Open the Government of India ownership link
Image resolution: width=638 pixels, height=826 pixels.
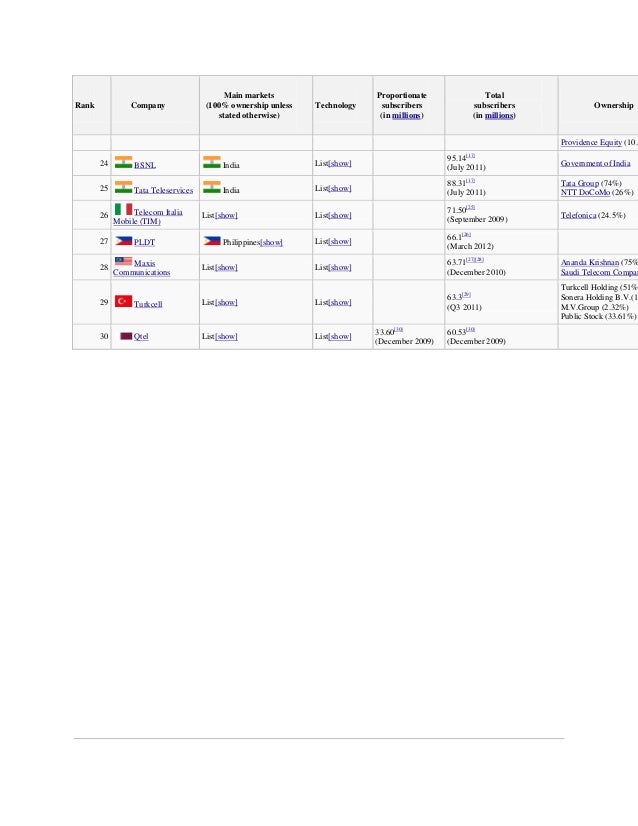[x=595, y=163]
